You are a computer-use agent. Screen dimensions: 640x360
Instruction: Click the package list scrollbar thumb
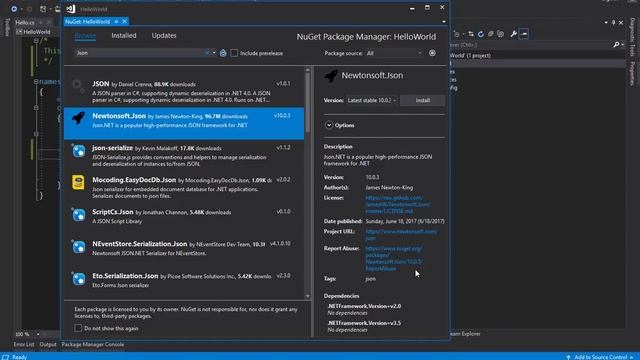click(308, 103)
